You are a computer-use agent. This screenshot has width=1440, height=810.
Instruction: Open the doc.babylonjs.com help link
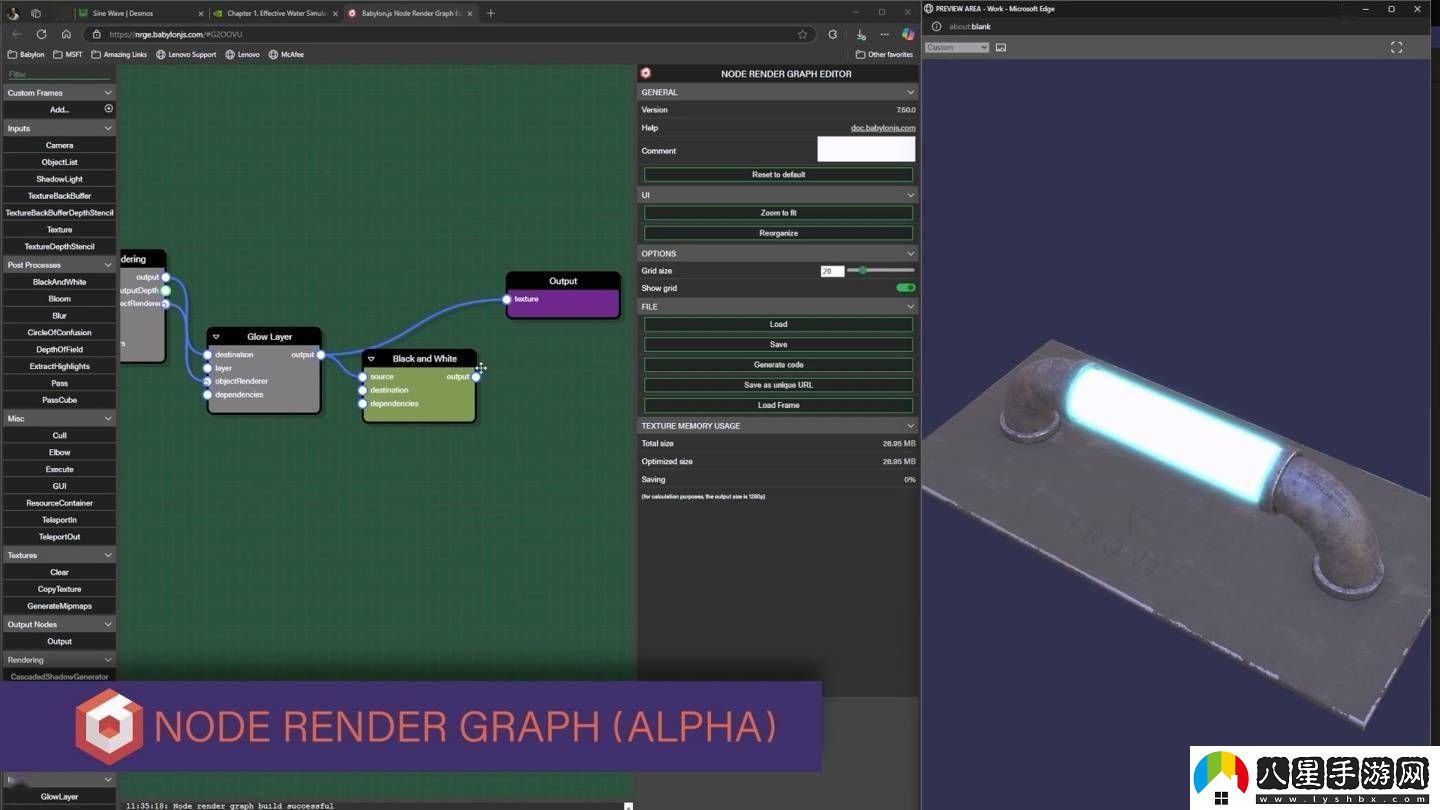(x=883, y=128)
